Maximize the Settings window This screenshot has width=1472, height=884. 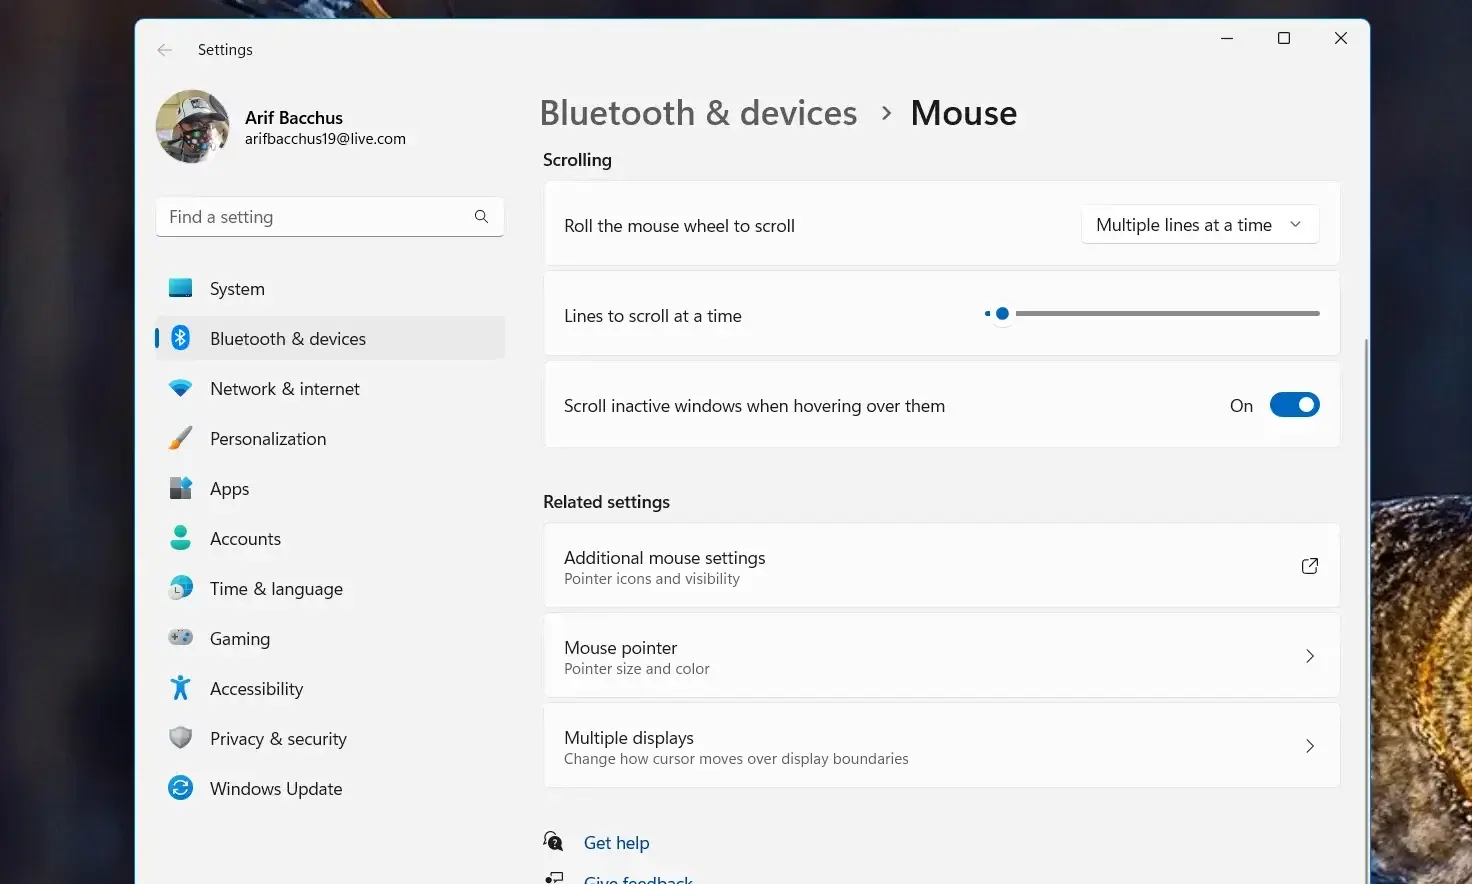[x=1284, y=38]
